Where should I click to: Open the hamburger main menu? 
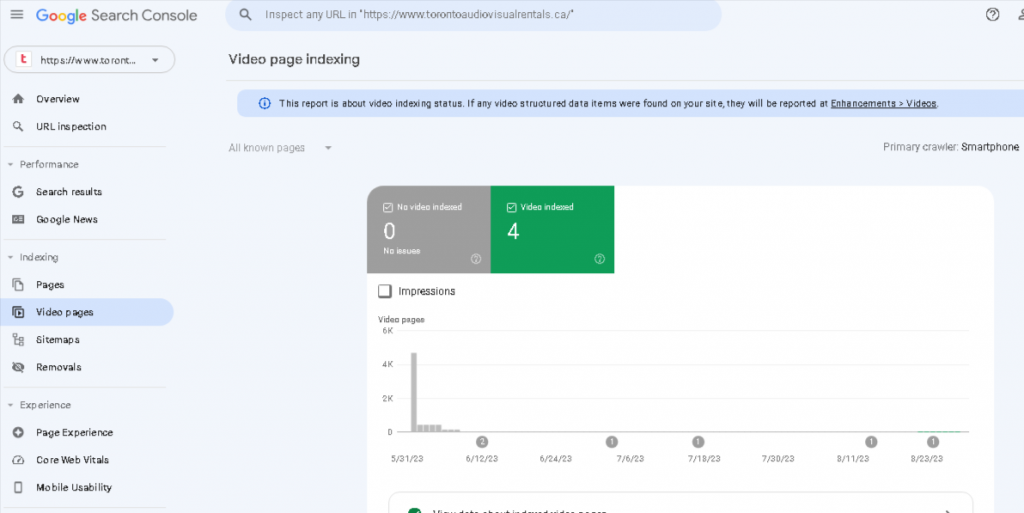17,14
